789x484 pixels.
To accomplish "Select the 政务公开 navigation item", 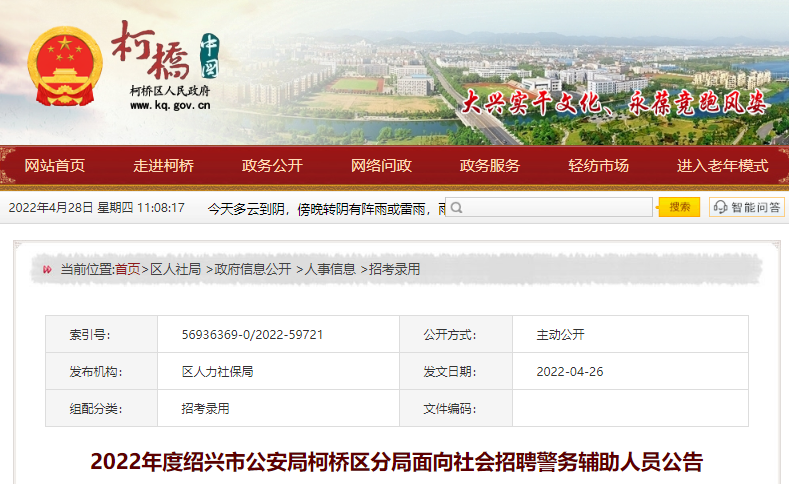I will click(x=272, y=166).
